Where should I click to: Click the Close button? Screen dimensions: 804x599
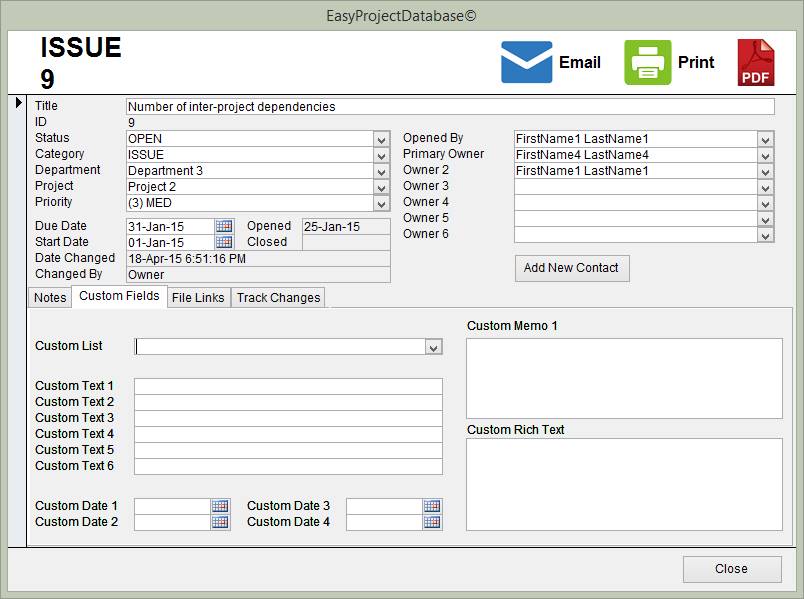click(732, 569)
